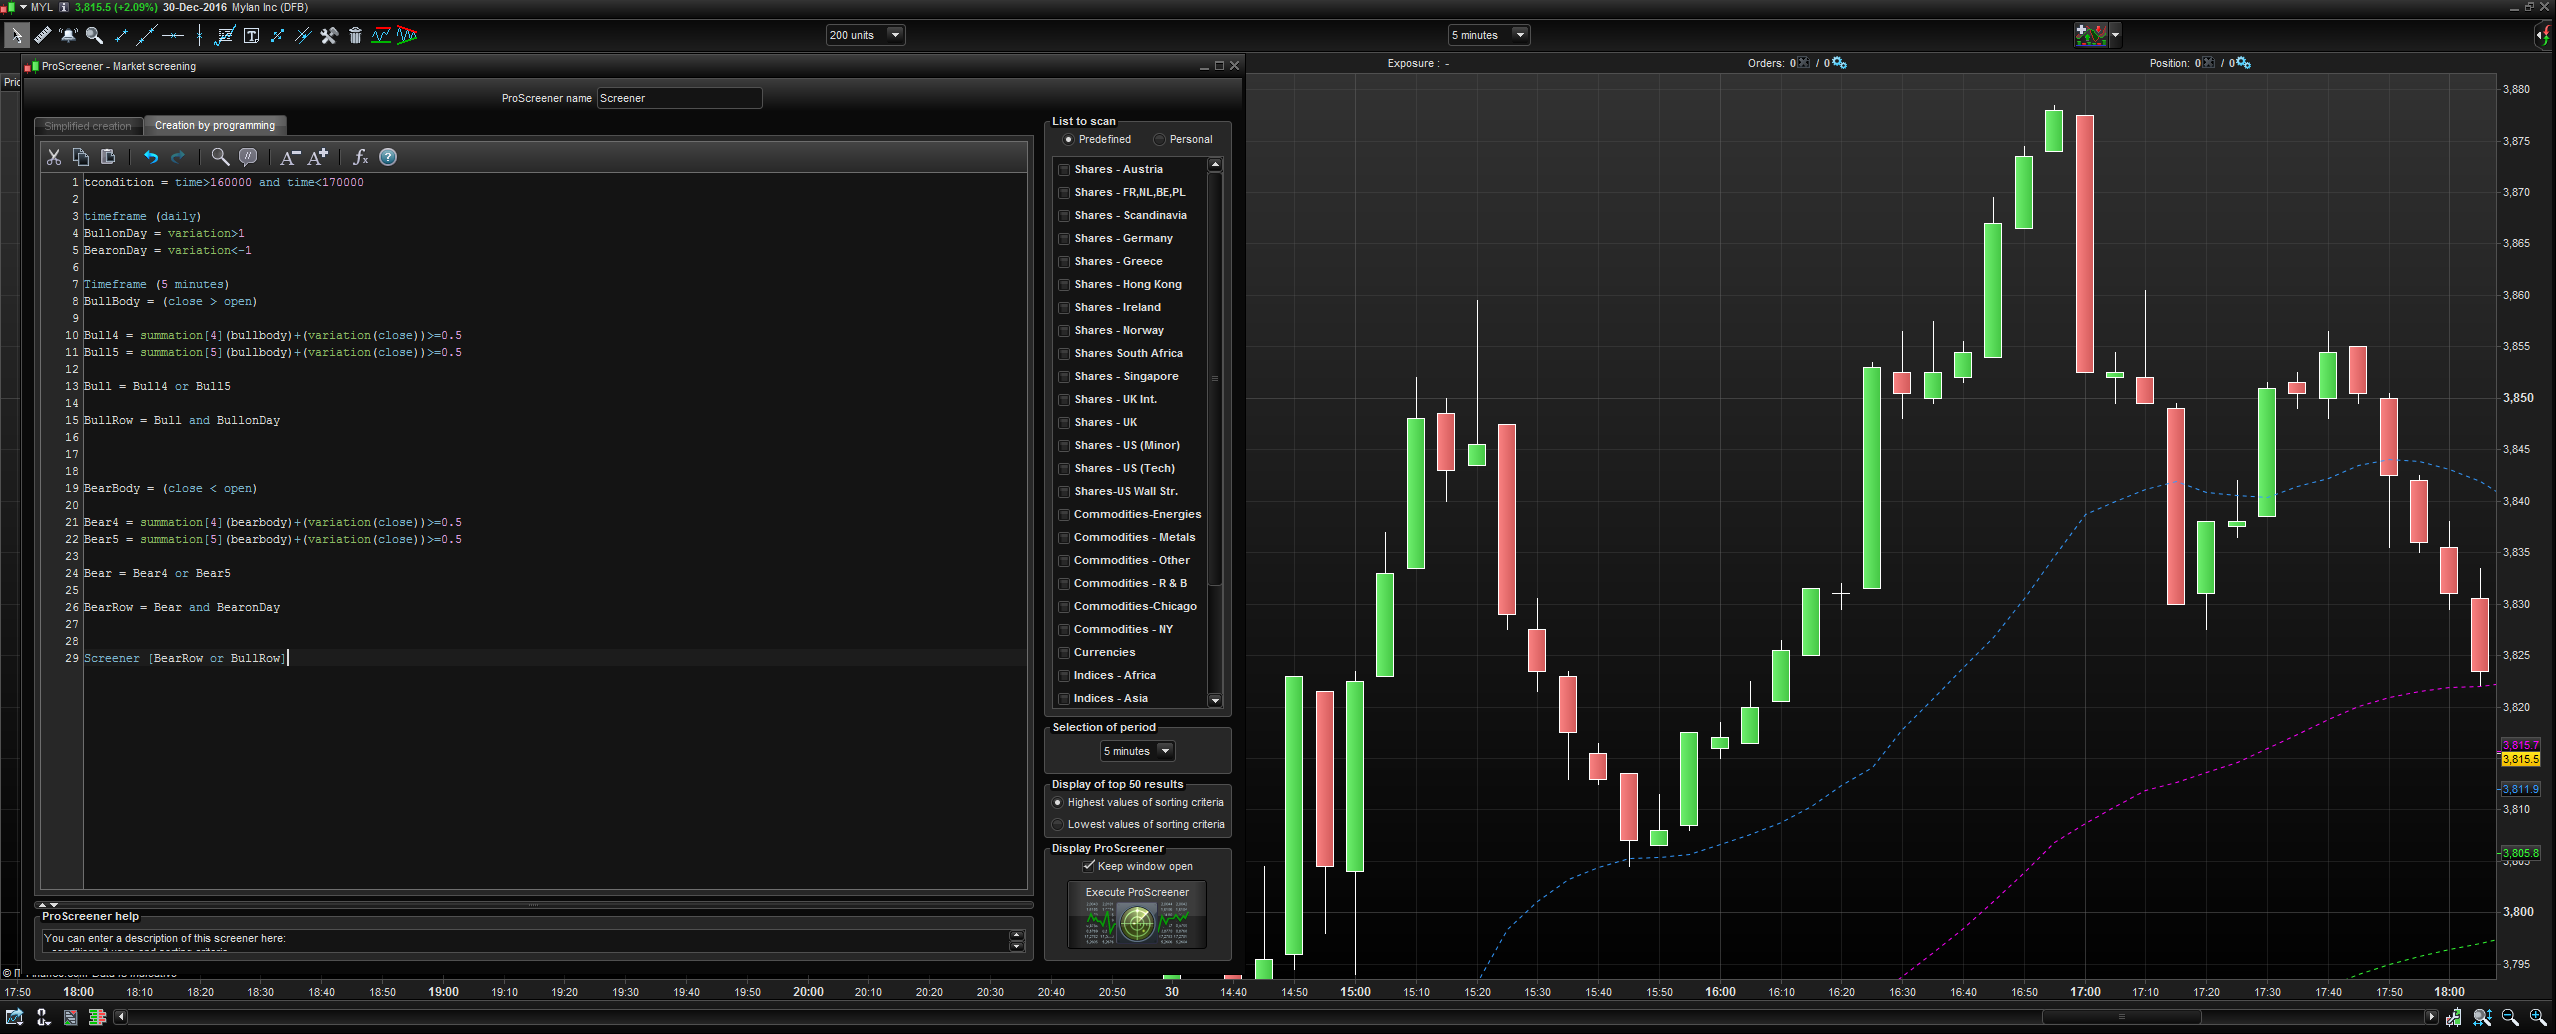Zoom in chart with plus magnifier
This screenshot has width=2556, height=1034.
(2538, 1017)
